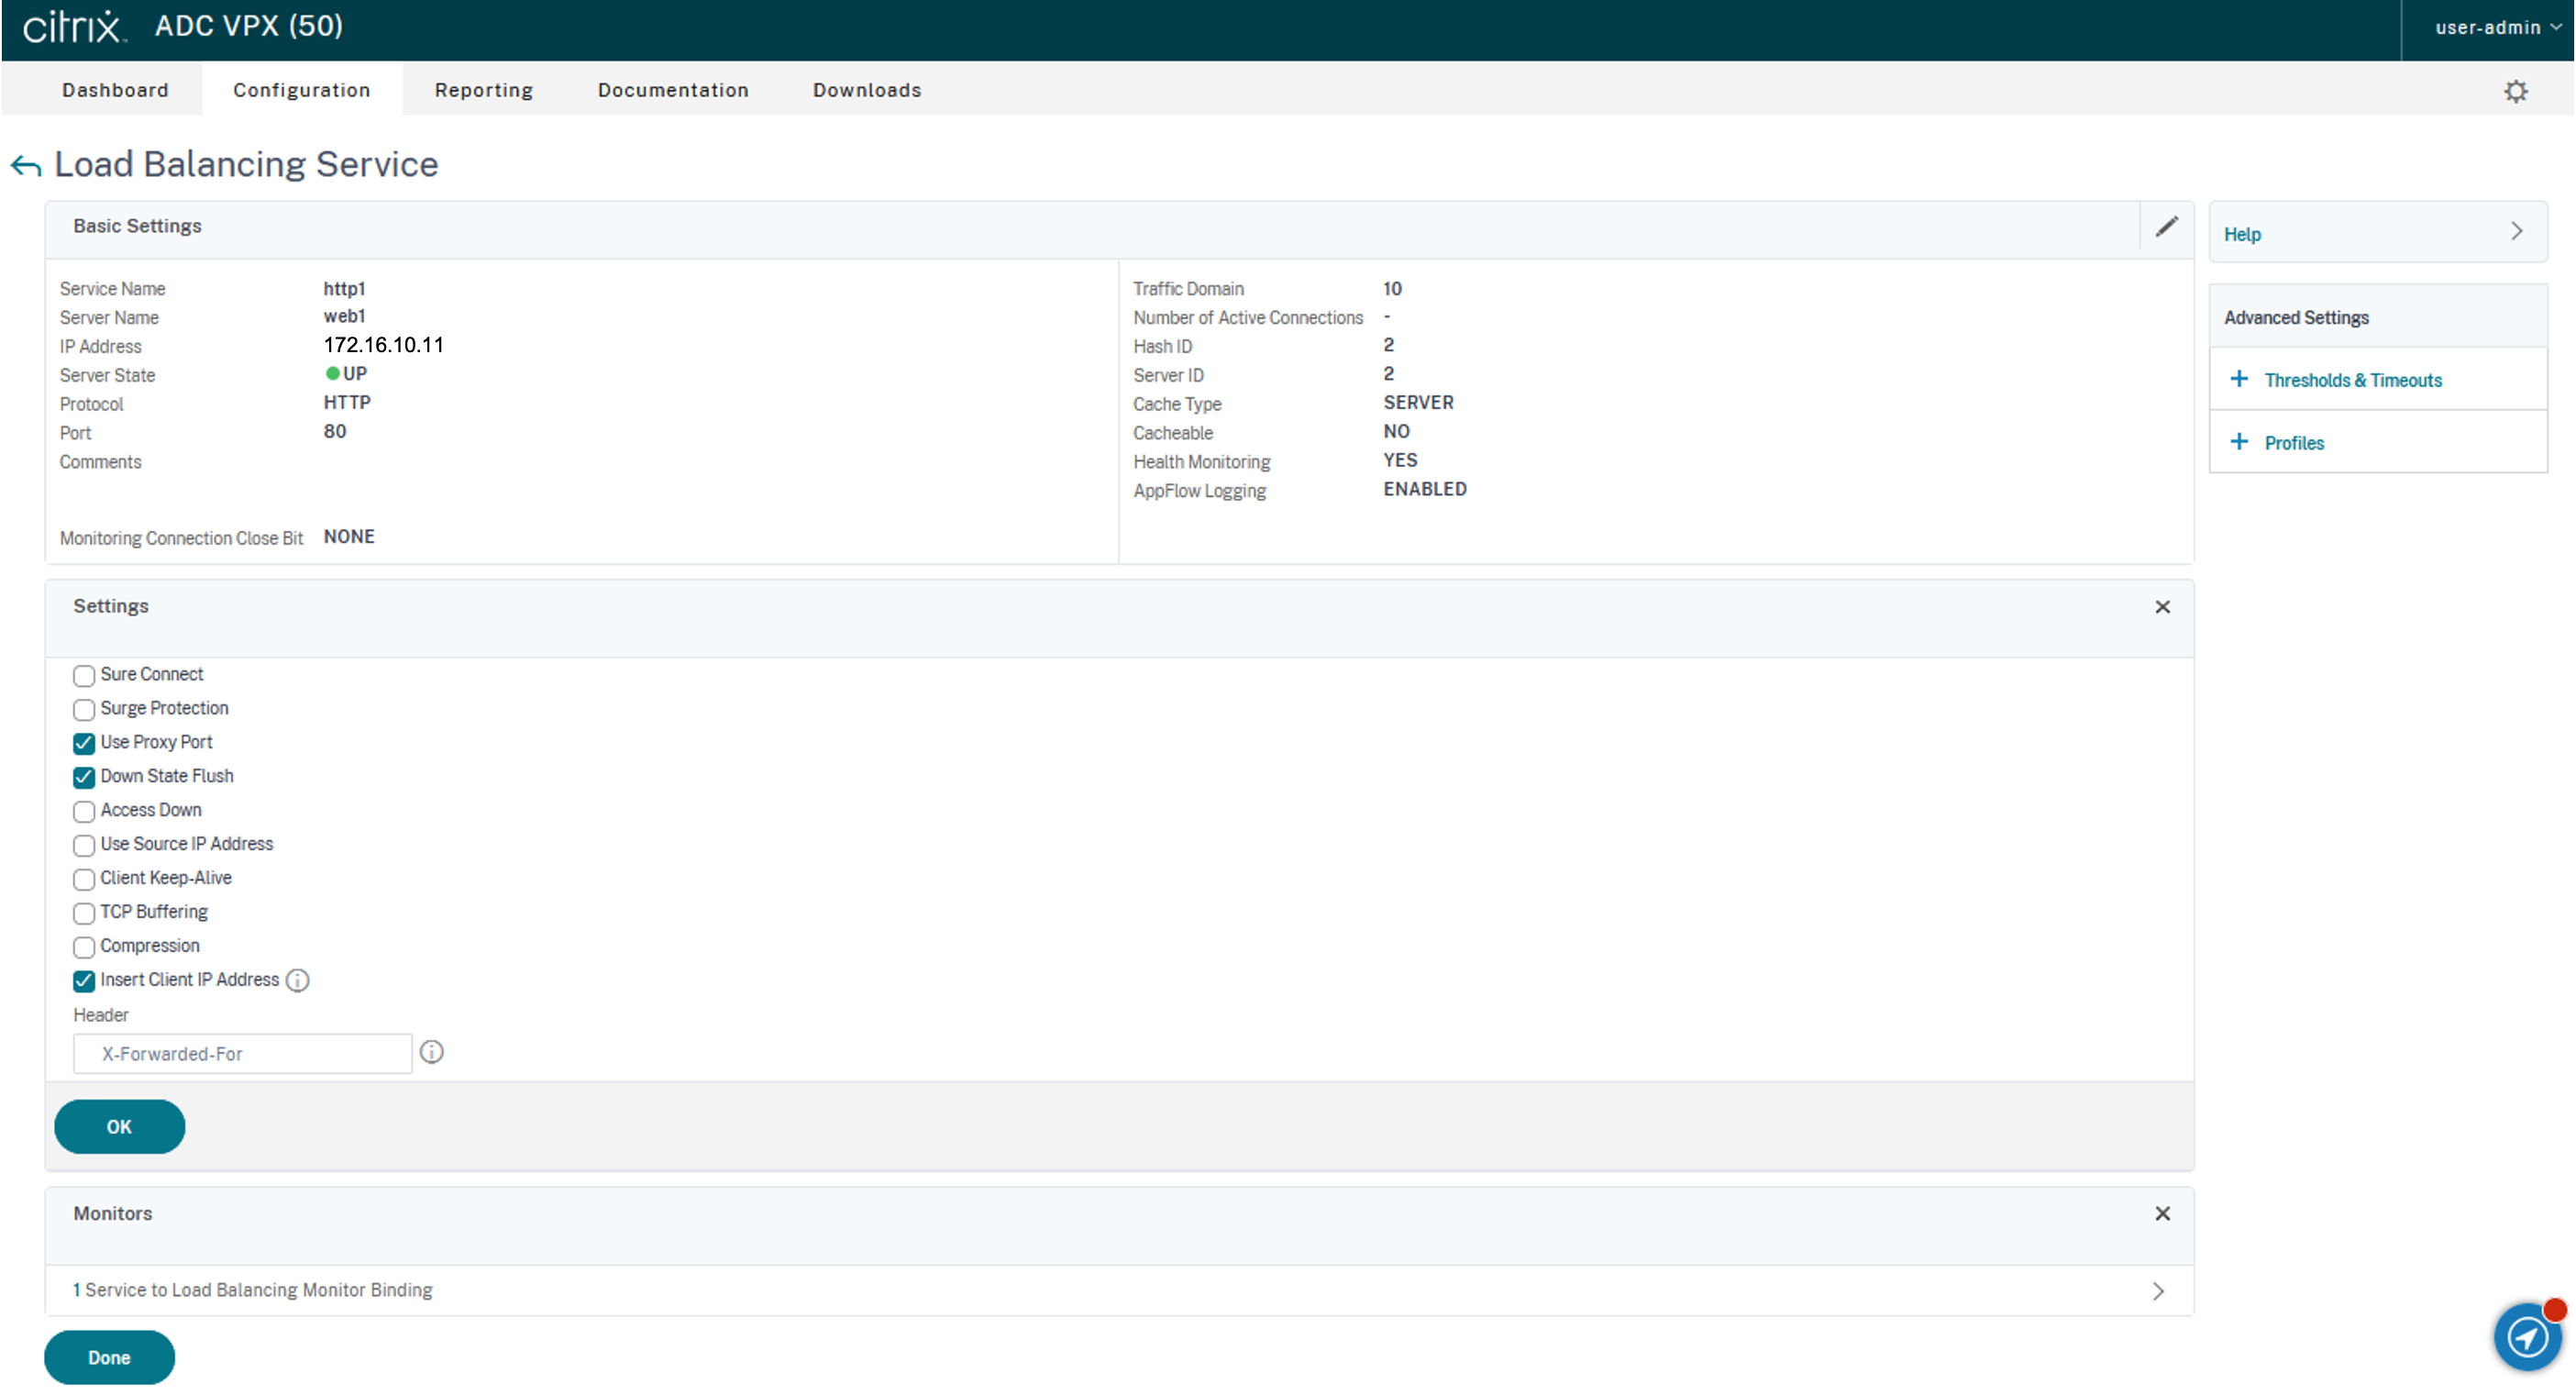Click info icon beside the Header field
This screenshot has width=2576, height=1395.
(431, 1052)
